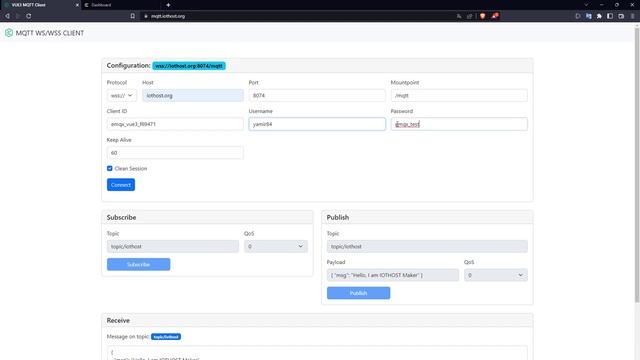The width and height of the screenshot is (640, 360).
Task: Focus the Keep Alive field showing 60
Action: coord(175,153)
